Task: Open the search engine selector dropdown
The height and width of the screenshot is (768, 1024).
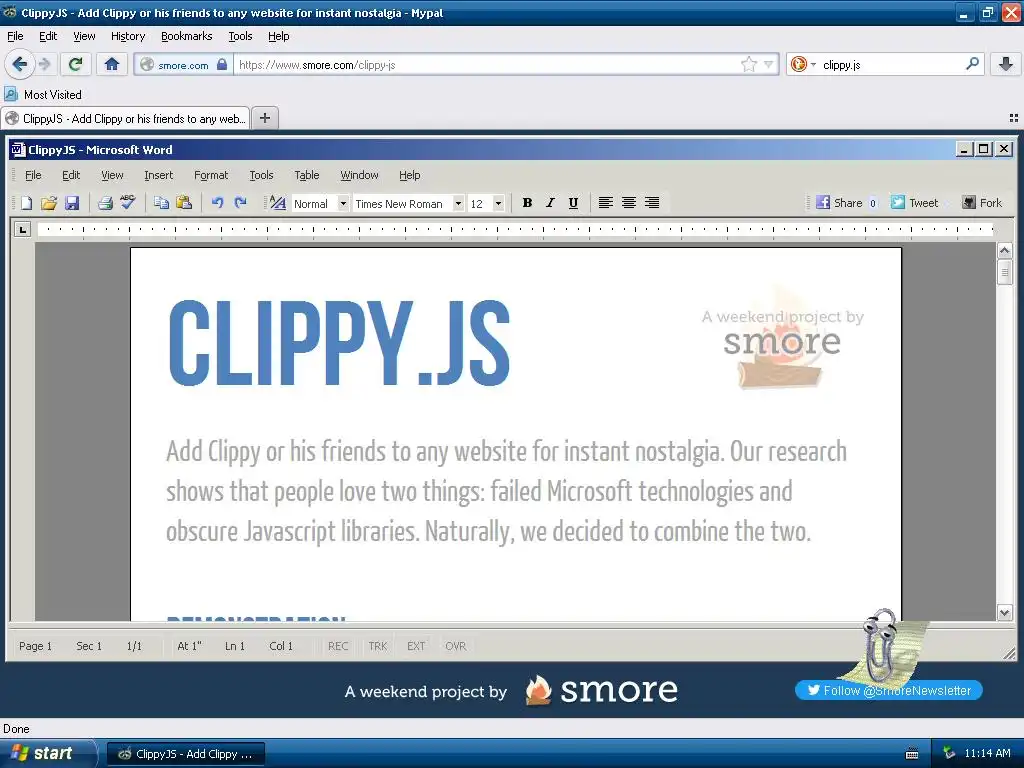Action: tap(803, 64)
